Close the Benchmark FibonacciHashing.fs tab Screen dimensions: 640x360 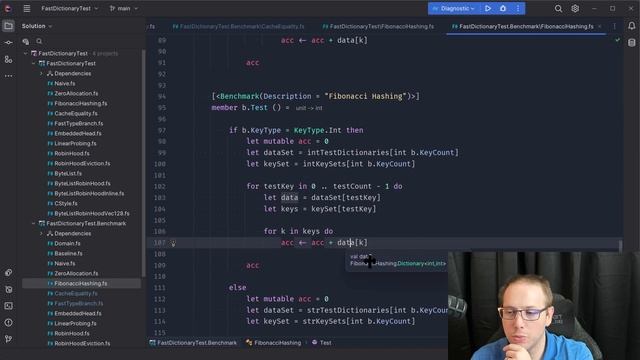point(600,26)
